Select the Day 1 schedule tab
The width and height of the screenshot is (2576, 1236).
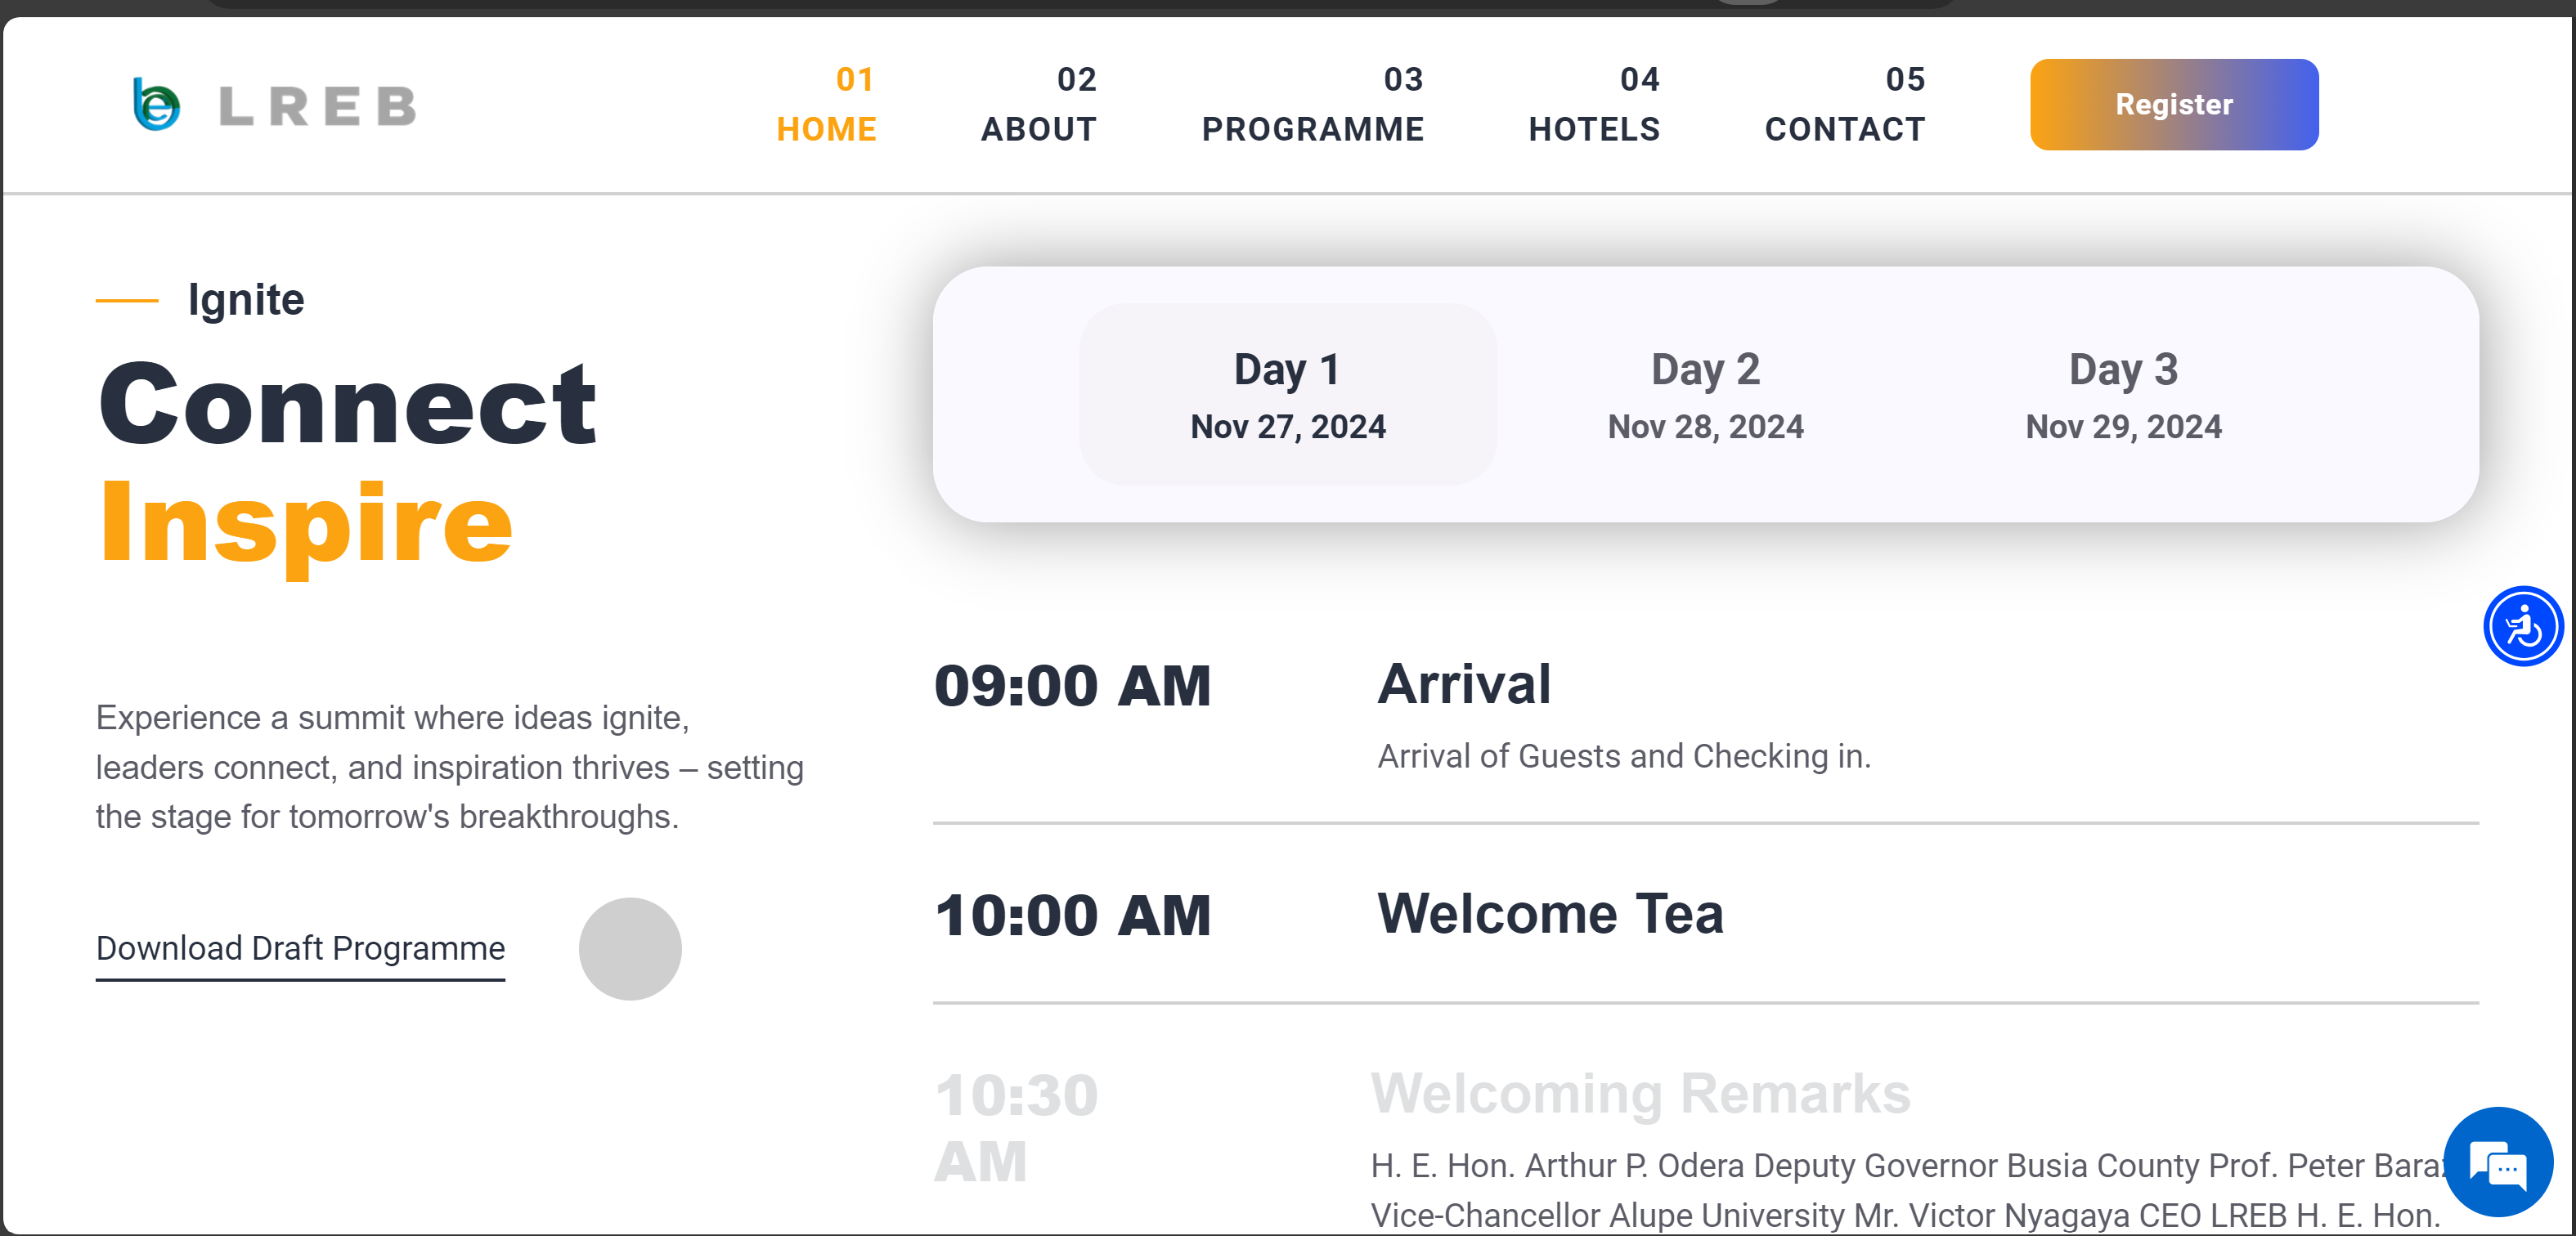tap(1287, 395)
